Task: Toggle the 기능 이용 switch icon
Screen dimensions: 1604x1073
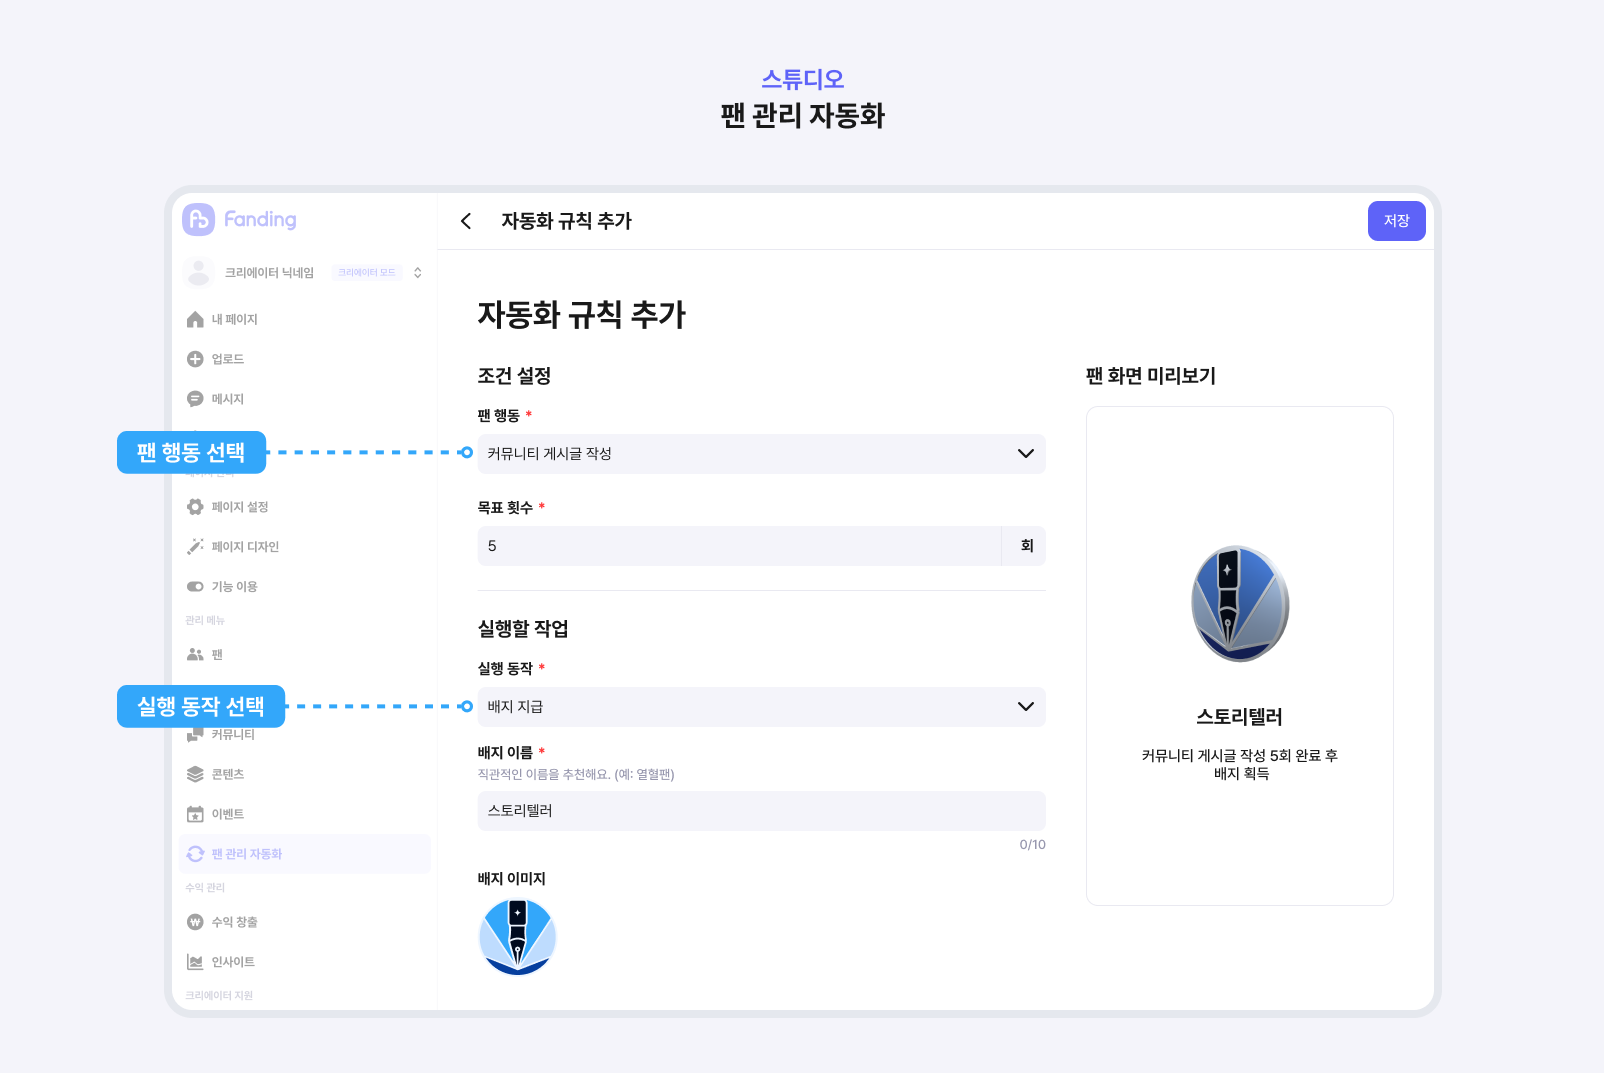Action: [195, 587]
